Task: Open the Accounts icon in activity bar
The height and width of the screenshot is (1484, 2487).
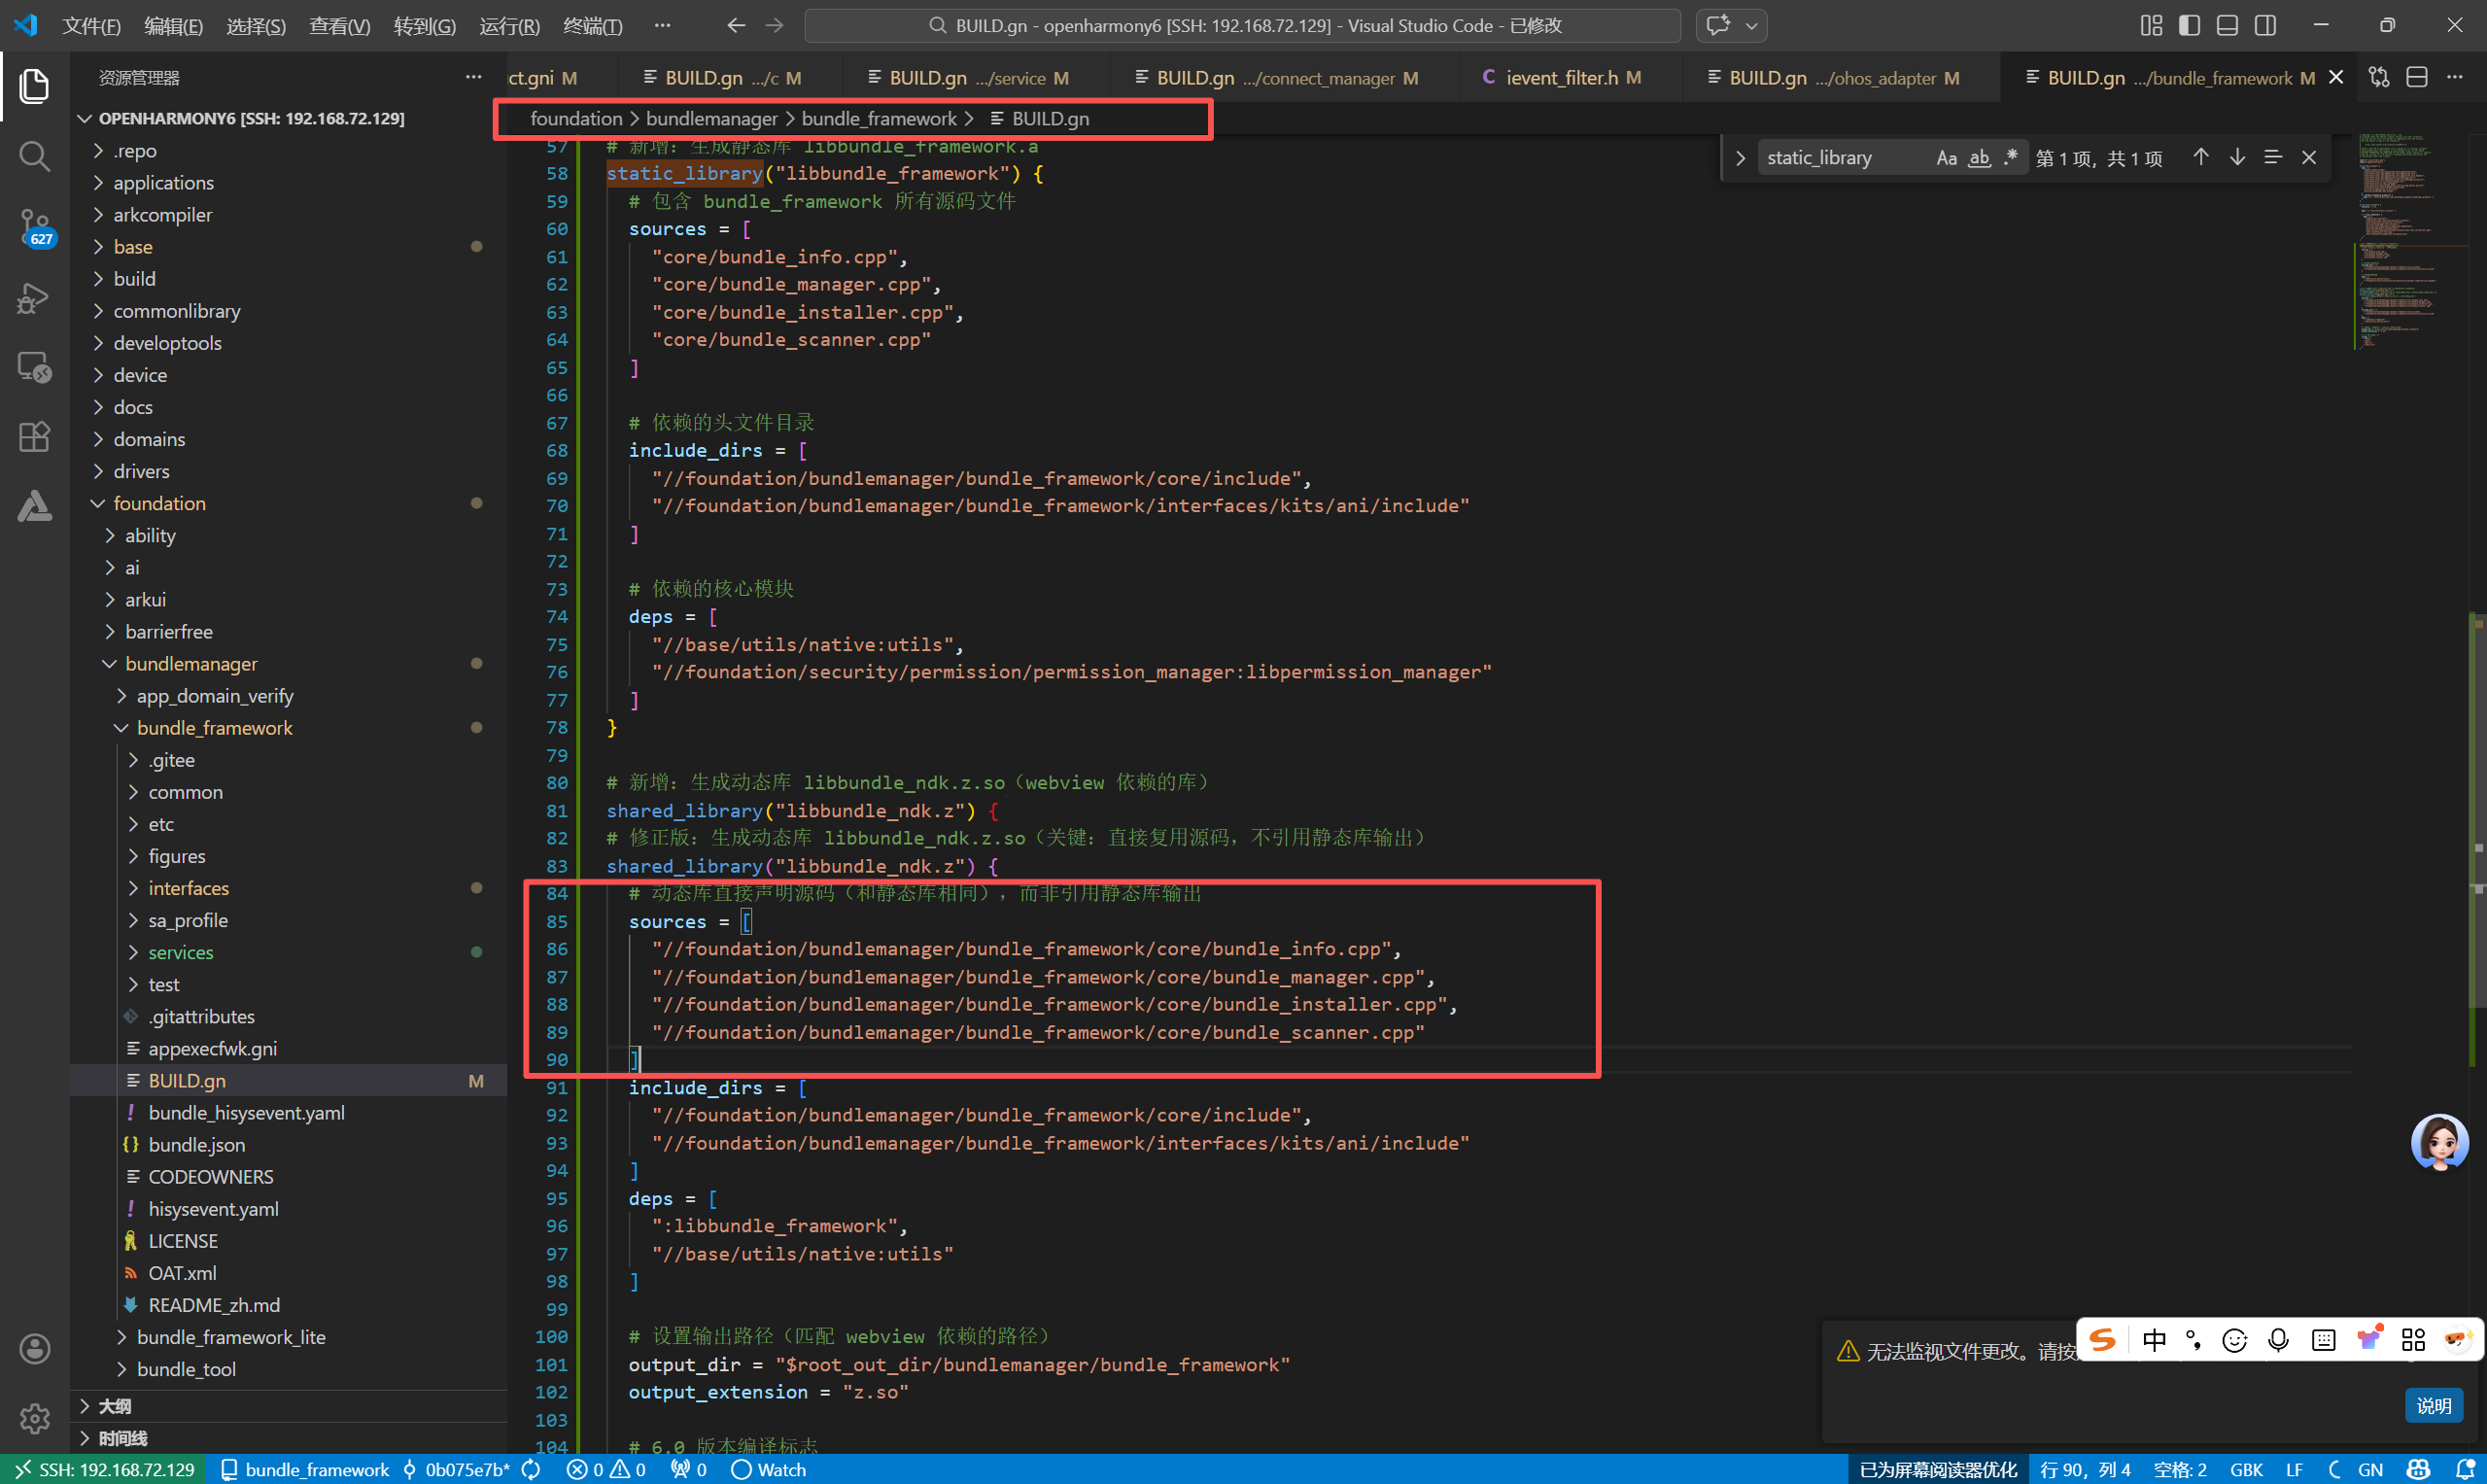Action: 34,1349
